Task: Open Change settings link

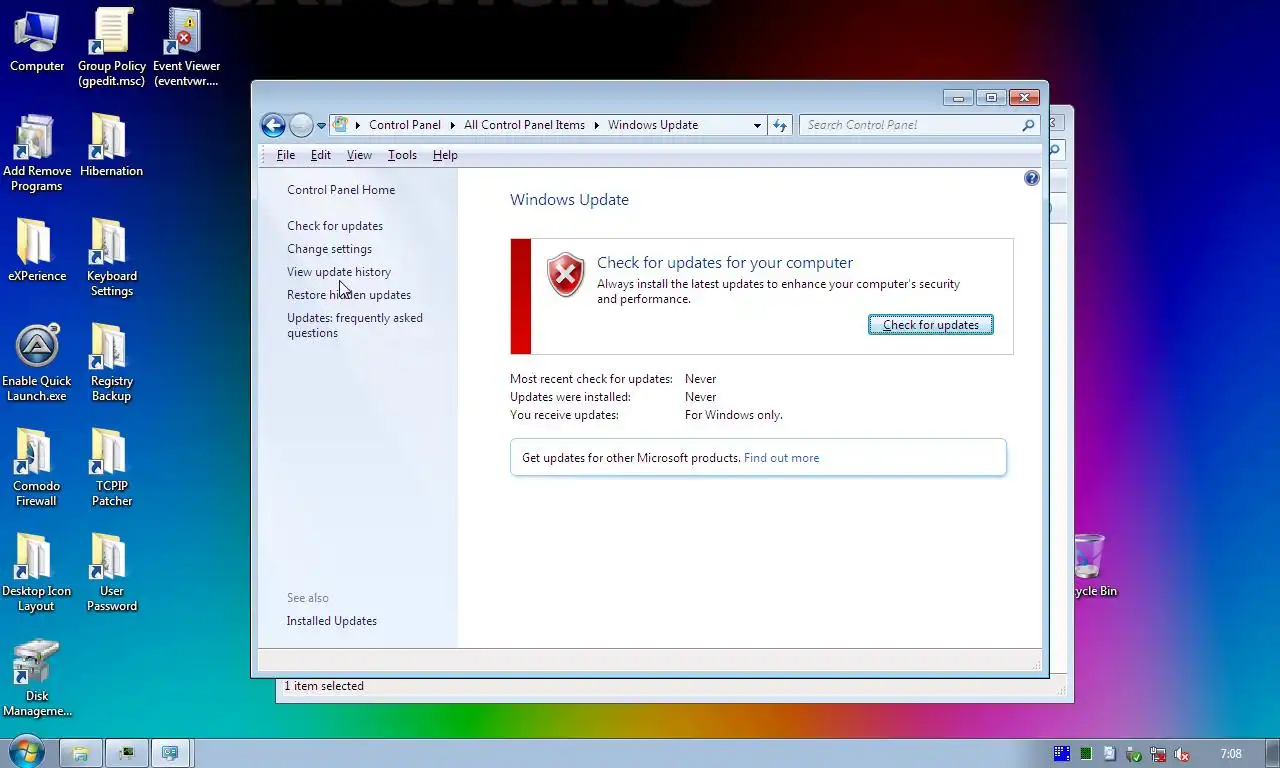Action: tap(329, 249)
